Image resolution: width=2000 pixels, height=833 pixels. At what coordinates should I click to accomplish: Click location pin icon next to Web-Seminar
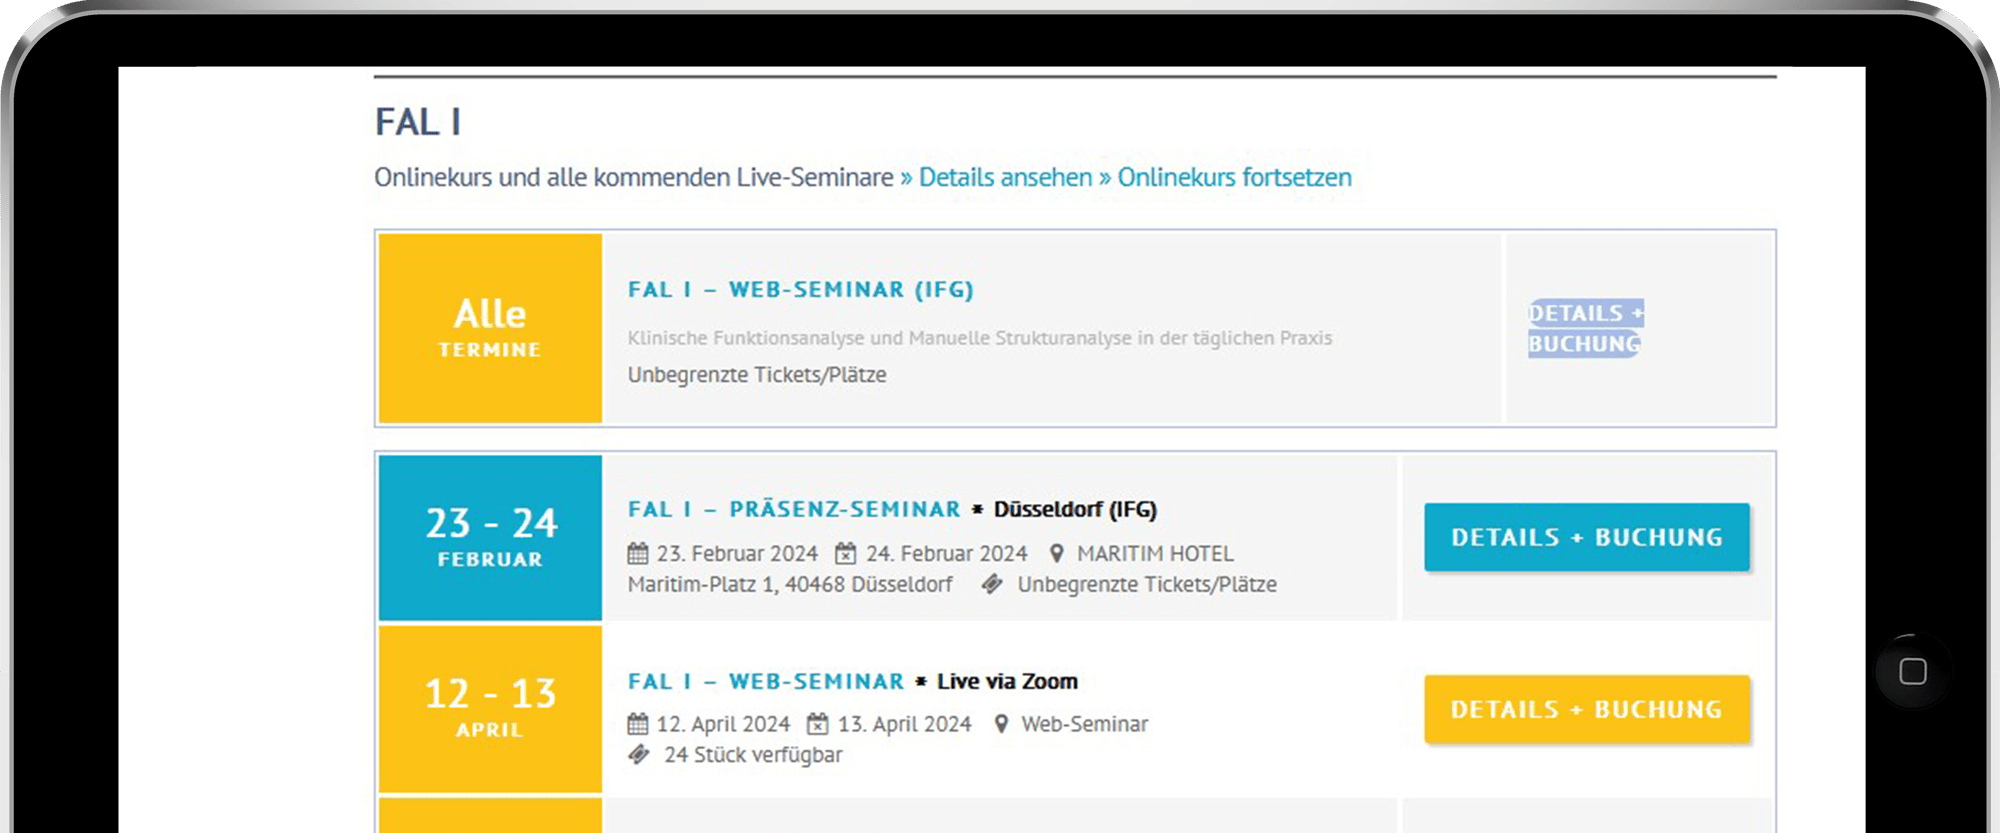[x=1001, y=724]
